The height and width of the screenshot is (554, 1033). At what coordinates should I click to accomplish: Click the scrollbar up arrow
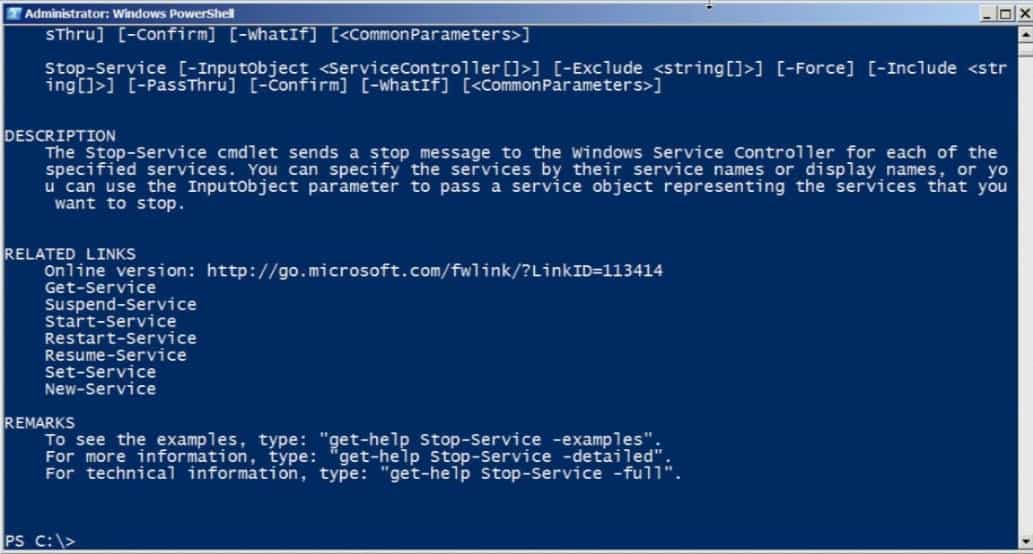1026,33
